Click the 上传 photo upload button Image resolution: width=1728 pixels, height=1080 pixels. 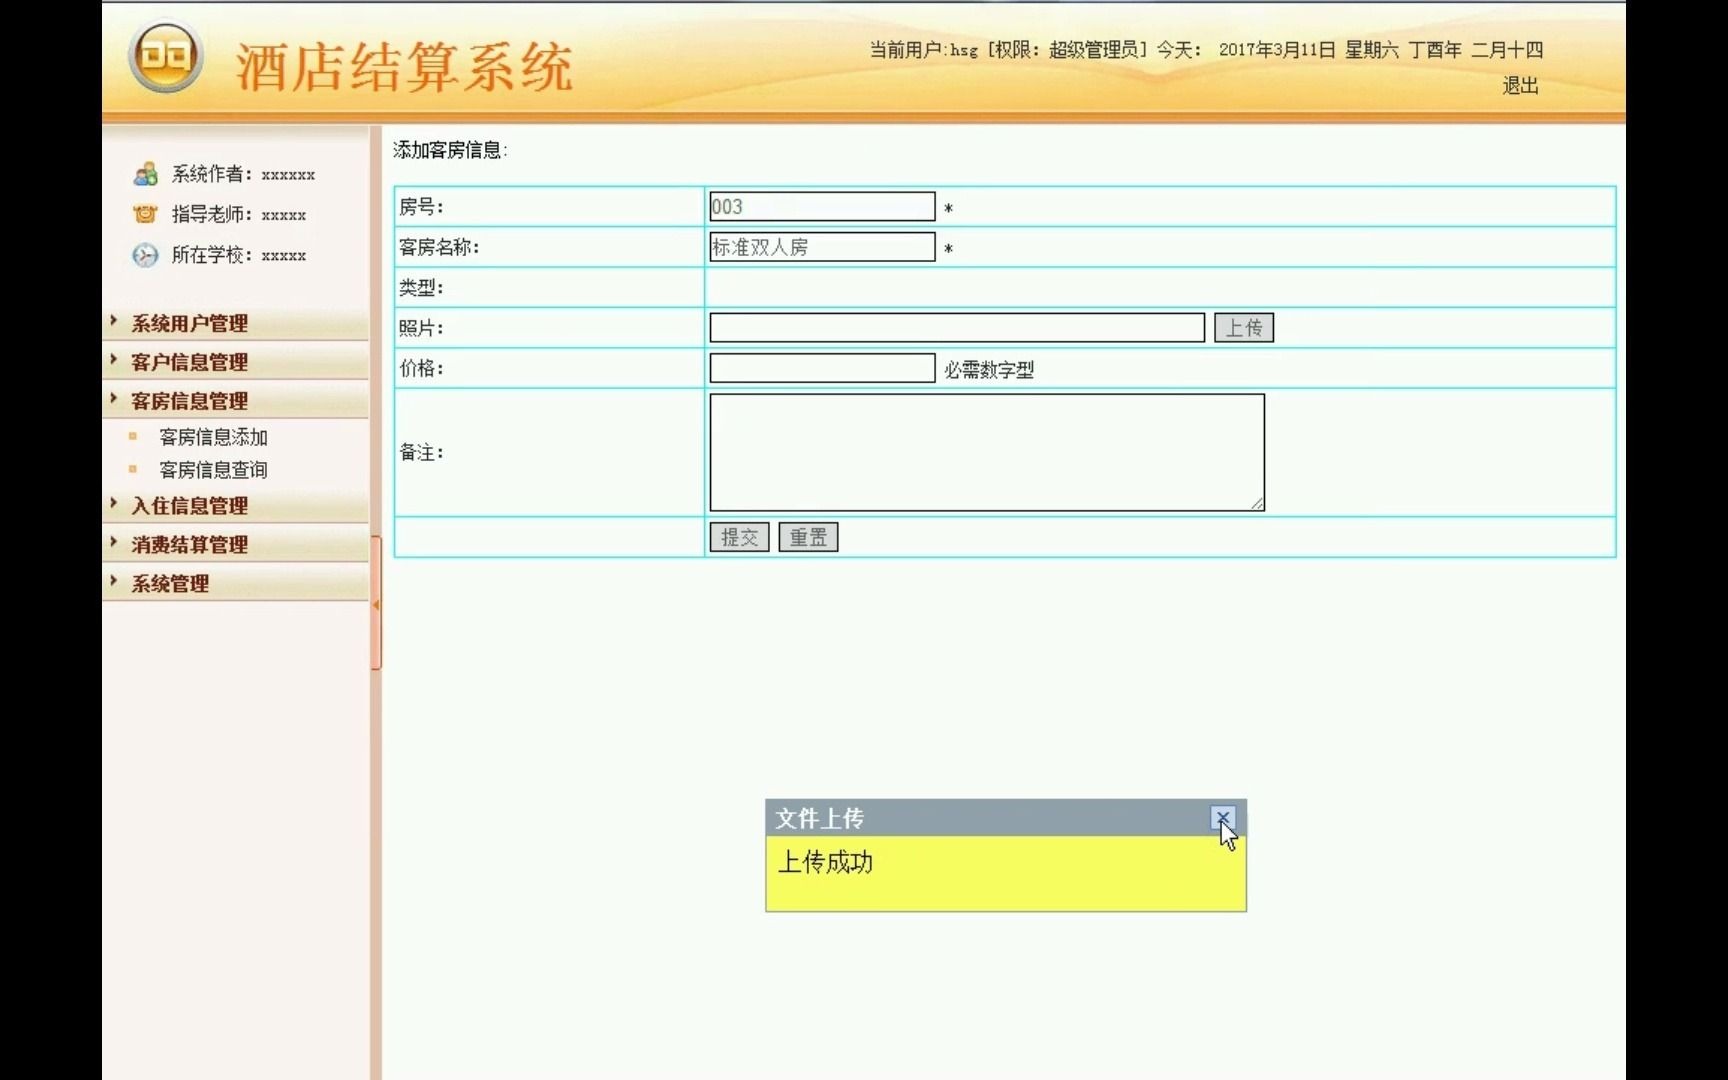click(1243, 327)
